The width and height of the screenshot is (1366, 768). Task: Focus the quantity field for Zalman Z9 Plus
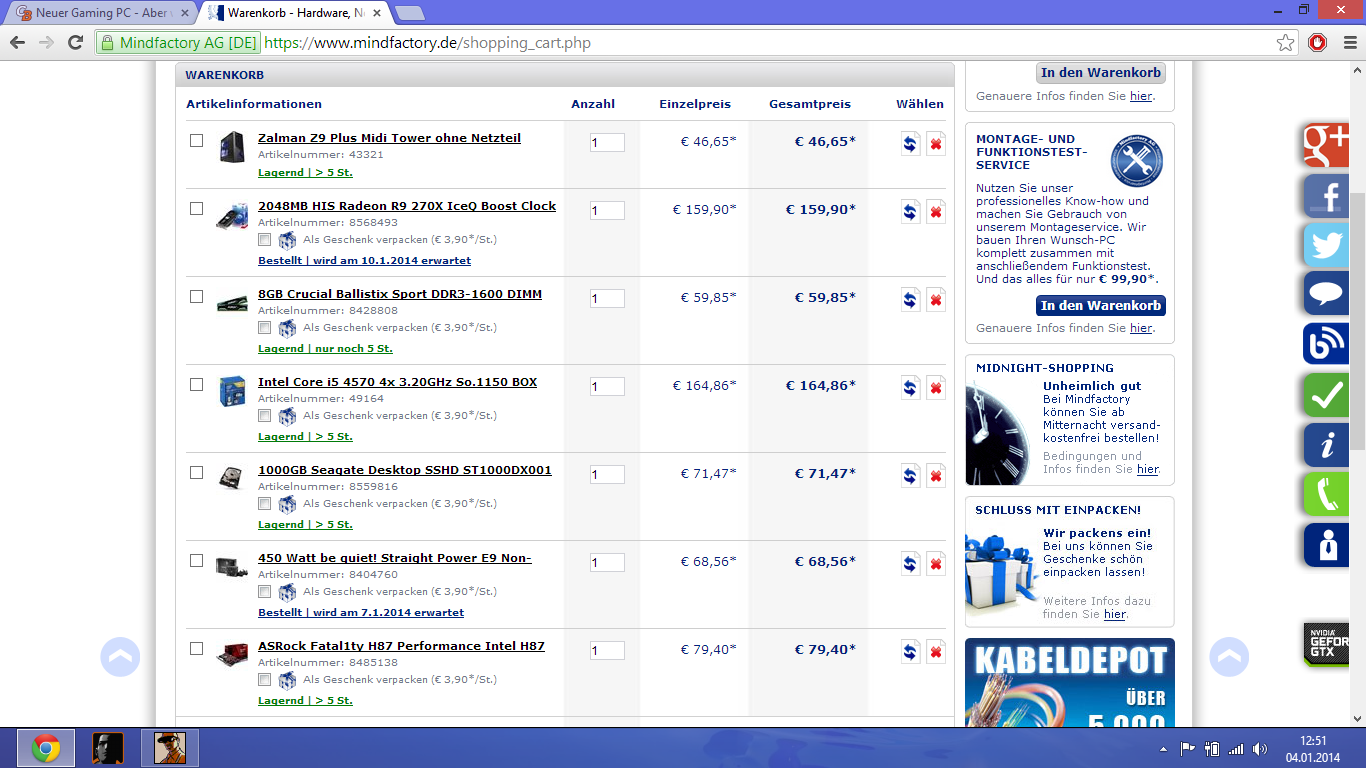(607, 143)
